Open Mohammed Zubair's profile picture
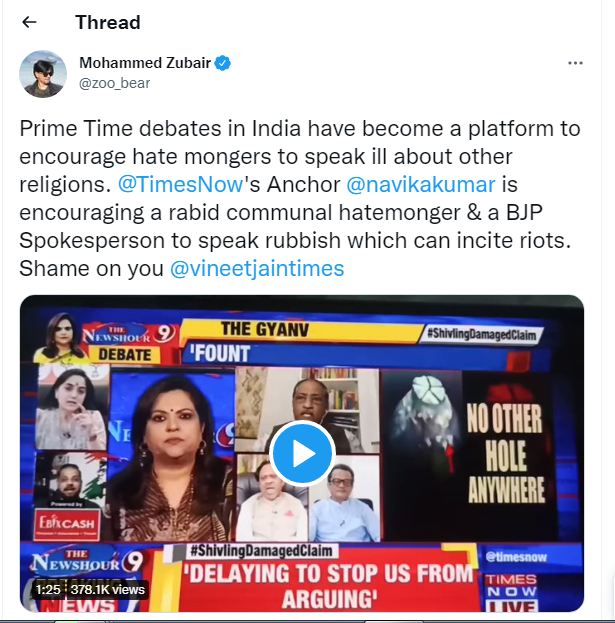 click(43, 74)
